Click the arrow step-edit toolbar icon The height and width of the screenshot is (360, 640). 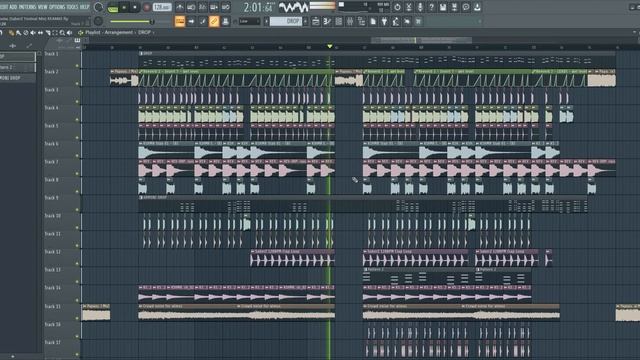pyautogui.click(x=191, y=21)
